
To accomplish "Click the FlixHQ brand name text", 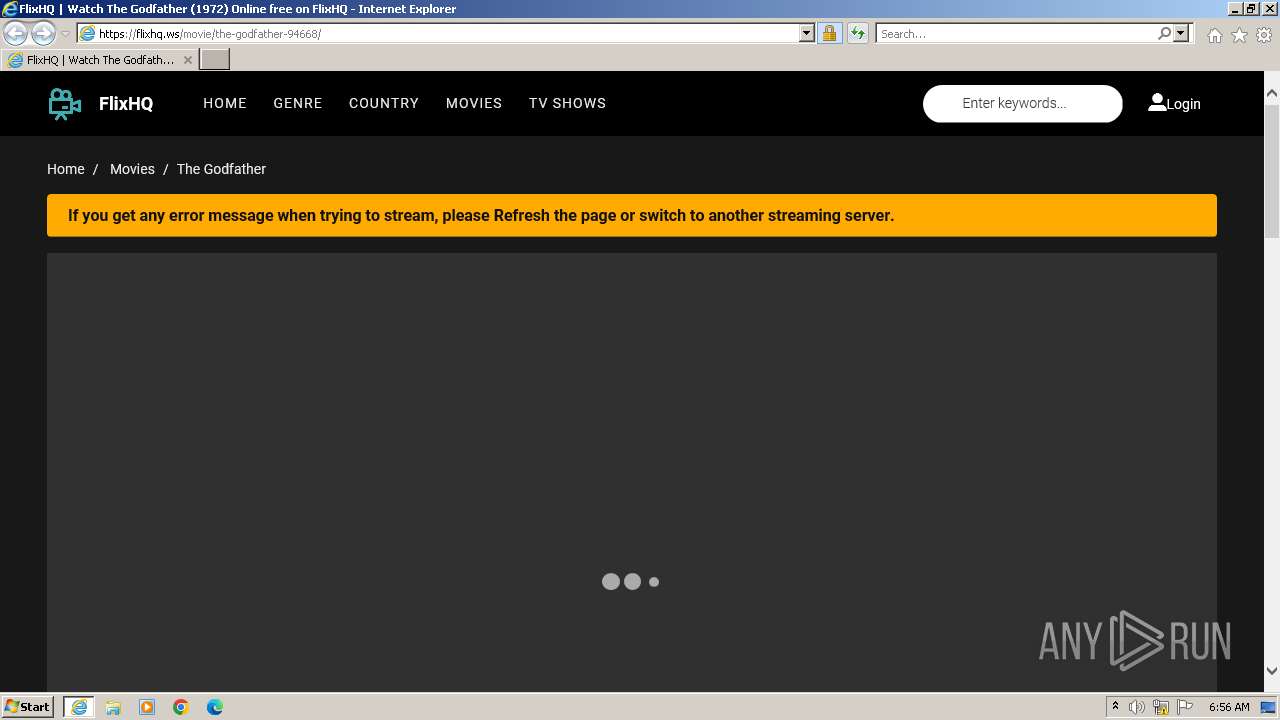I will 126,104.
